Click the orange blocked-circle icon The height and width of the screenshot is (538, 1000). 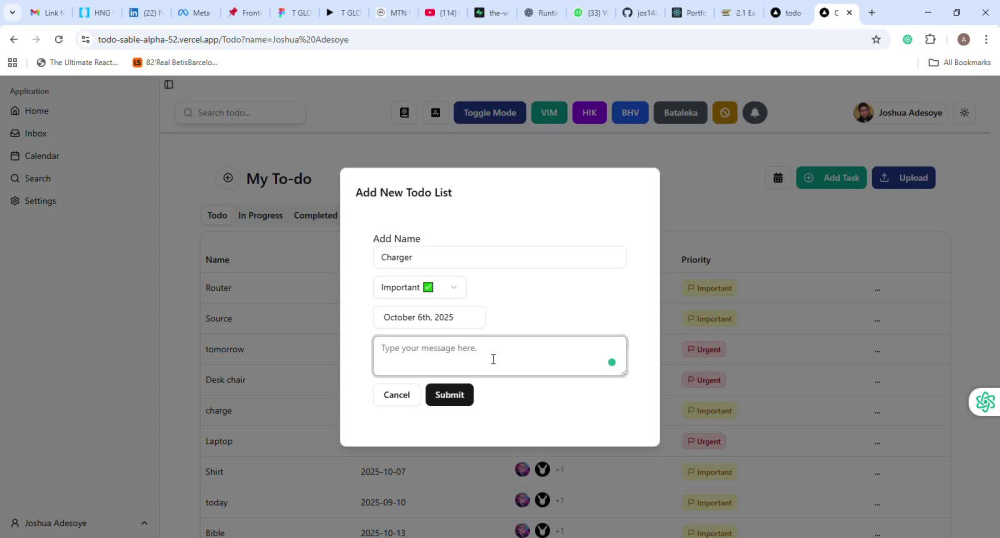tap(724, 113)
